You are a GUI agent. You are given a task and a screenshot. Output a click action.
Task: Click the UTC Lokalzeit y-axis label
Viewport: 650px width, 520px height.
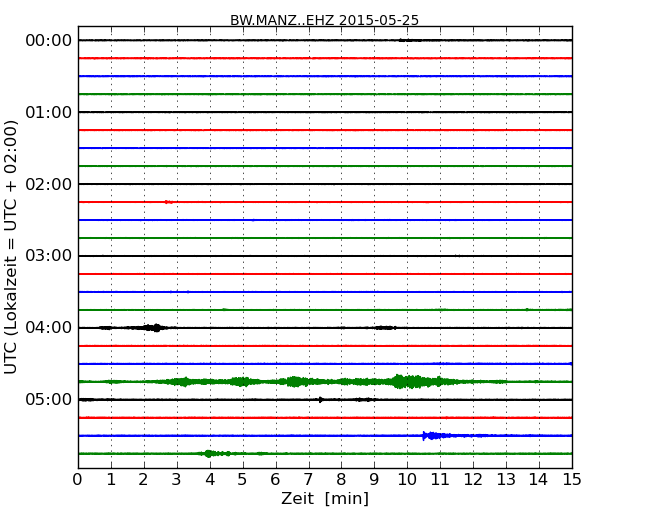pyautogui.click(x=12, y=246)
